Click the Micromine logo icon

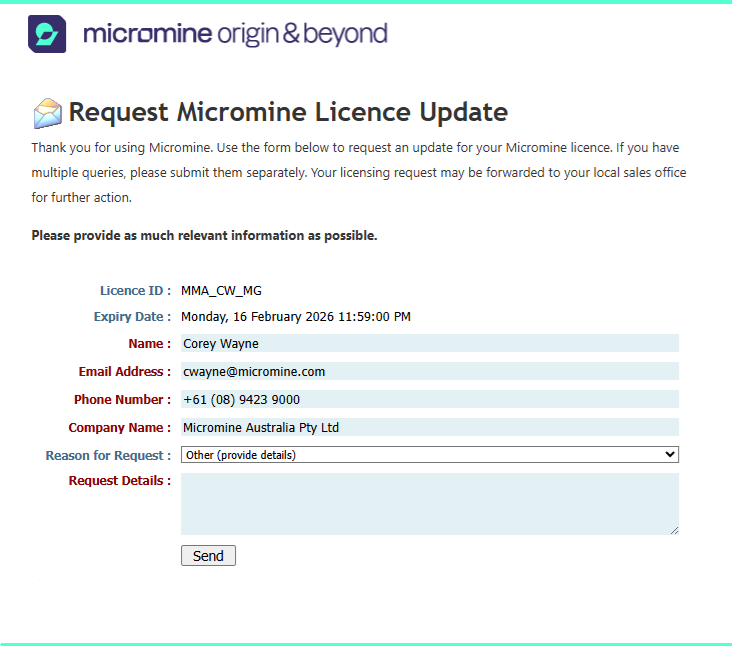[x=47, y=34]
